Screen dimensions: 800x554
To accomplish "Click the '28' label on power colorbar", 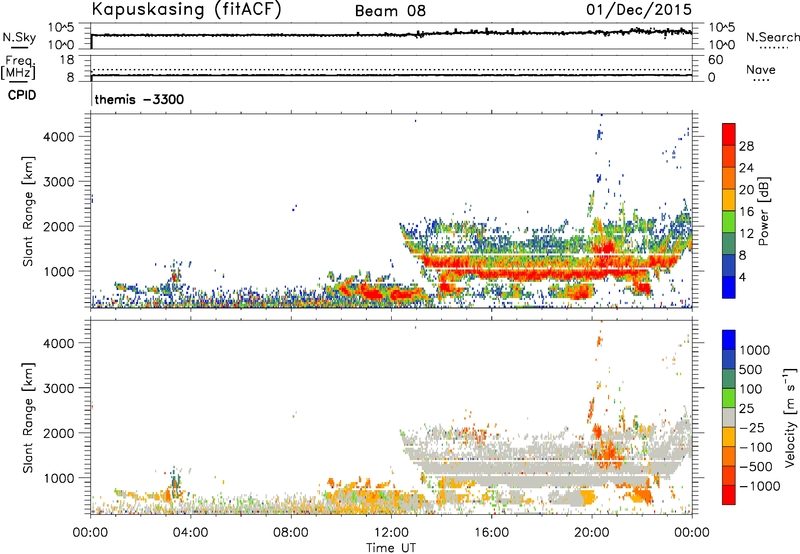I will click(746, 146).
